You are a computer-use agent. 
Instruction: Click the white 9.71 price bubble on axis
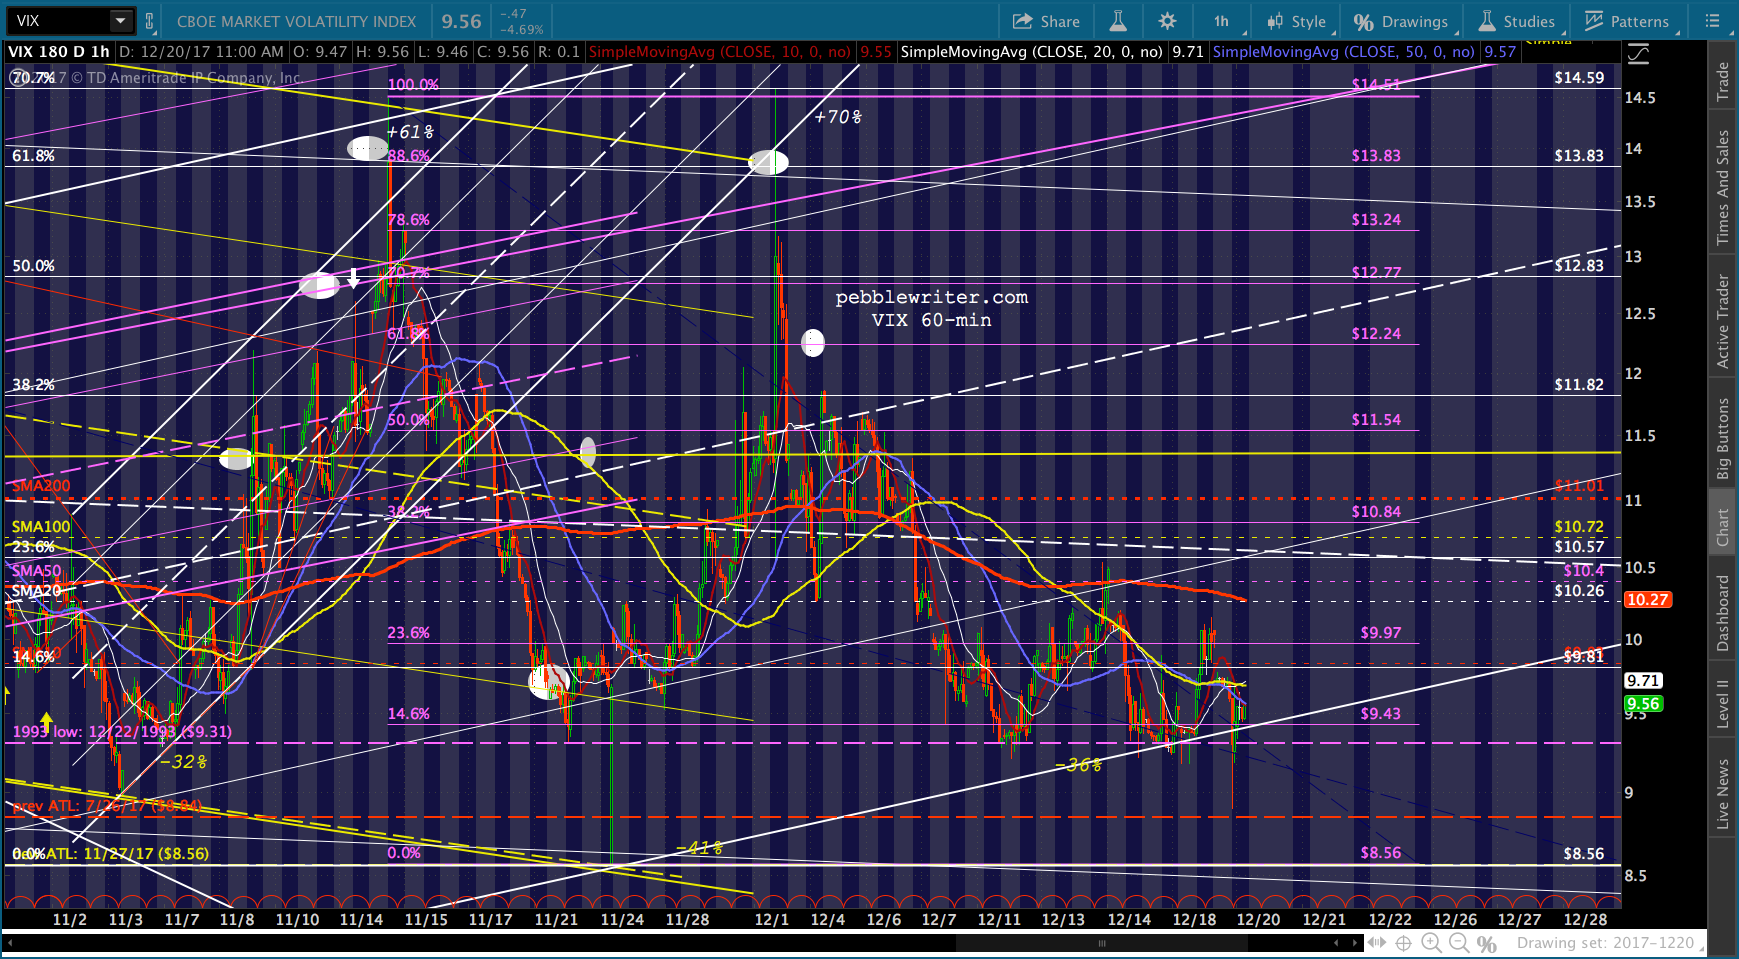click(1643, 681)
